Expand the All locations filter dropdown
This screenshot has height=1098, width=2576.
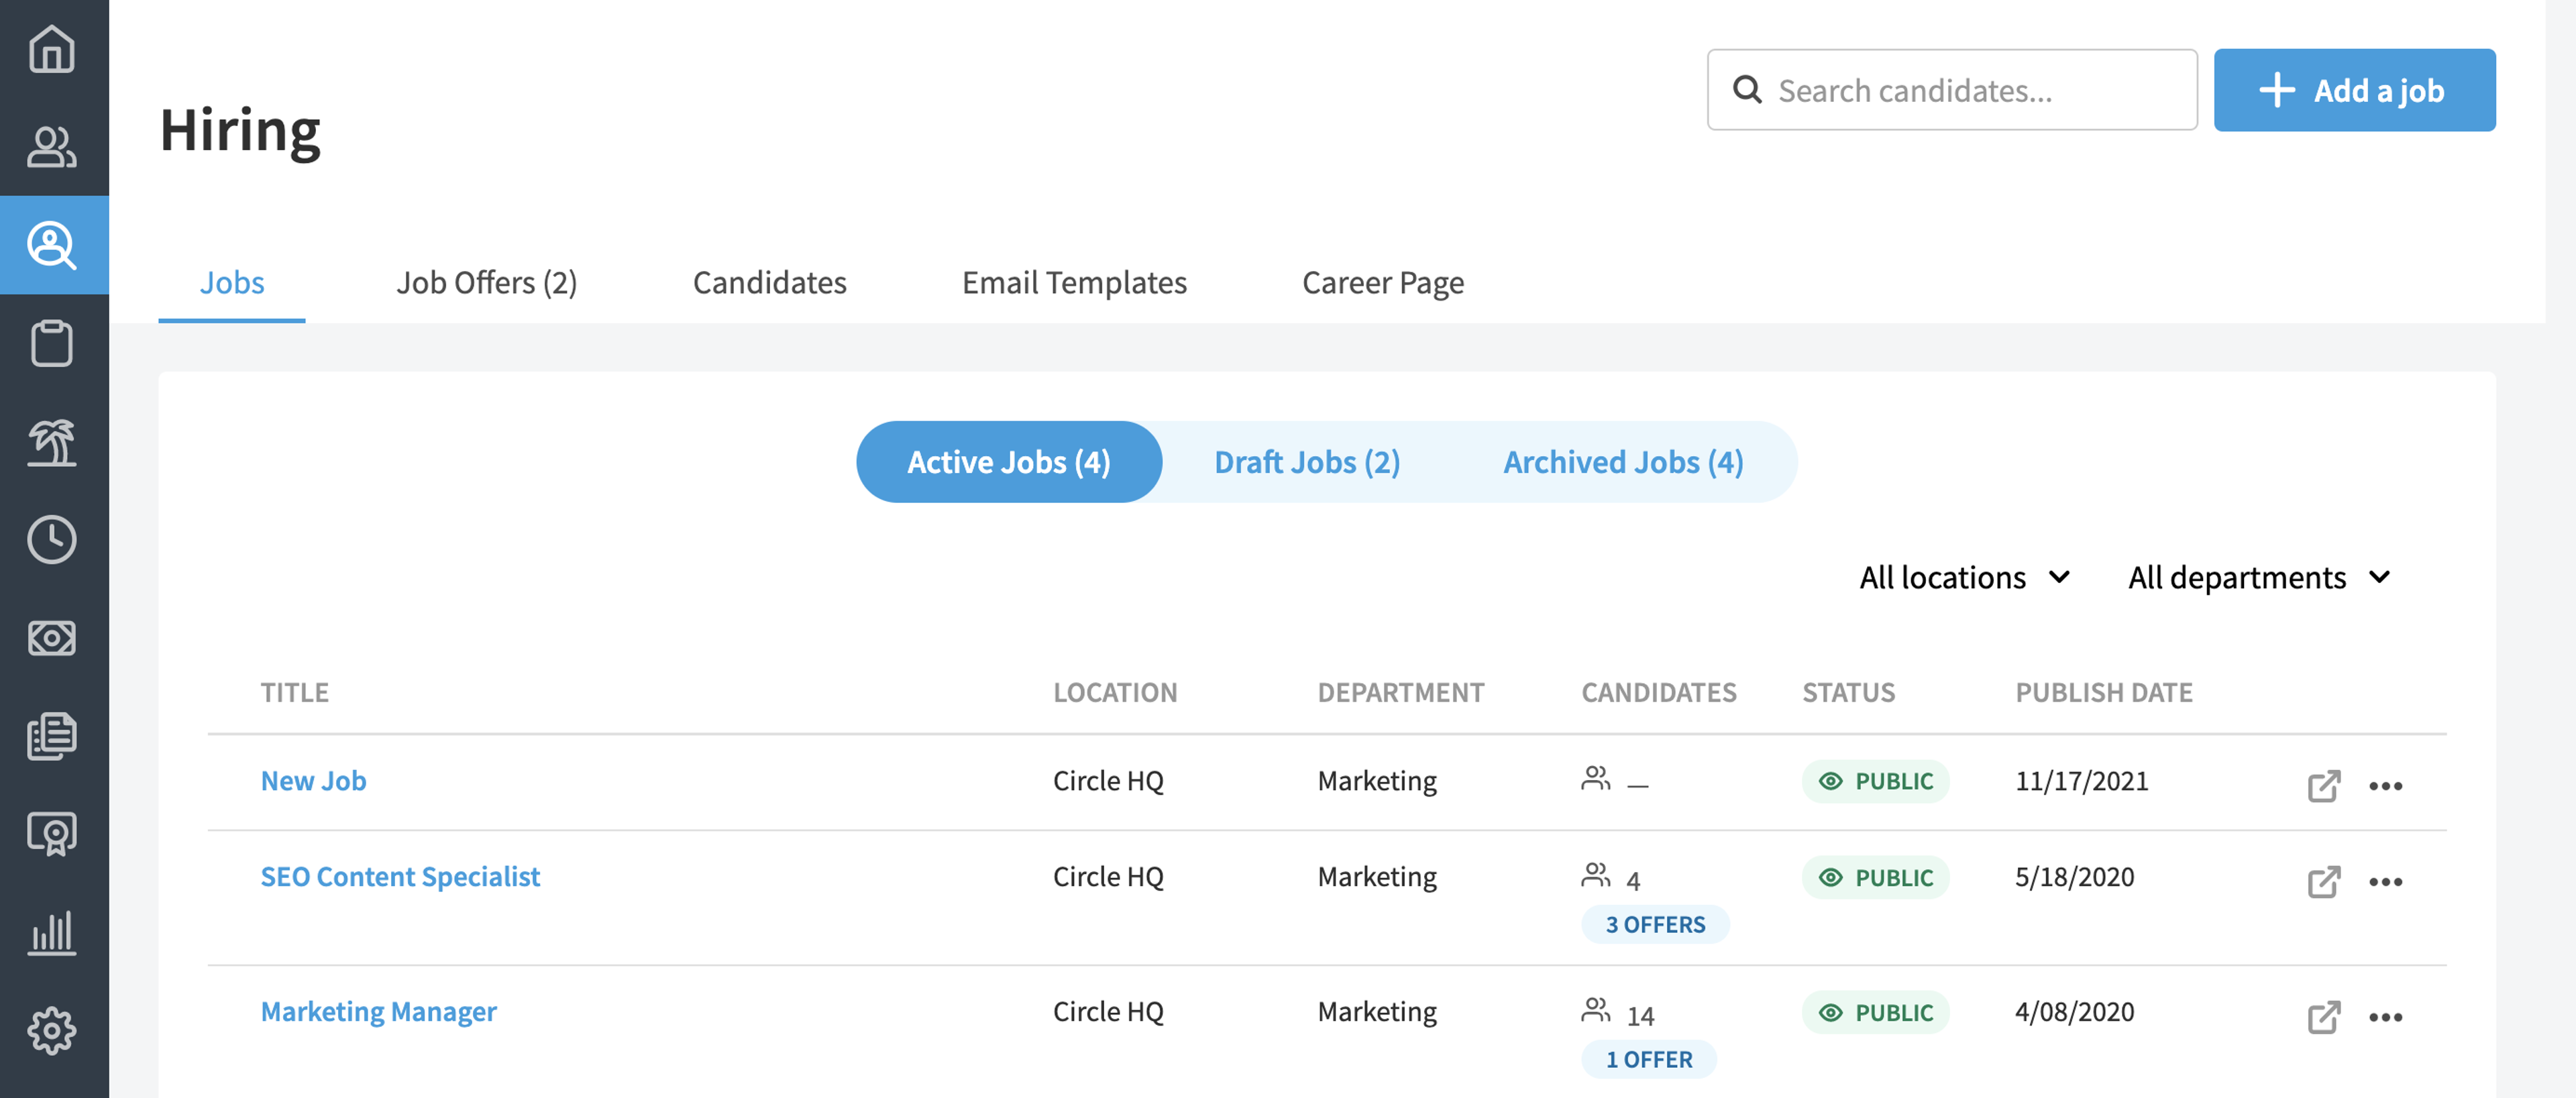click(x=1964, y=577)
